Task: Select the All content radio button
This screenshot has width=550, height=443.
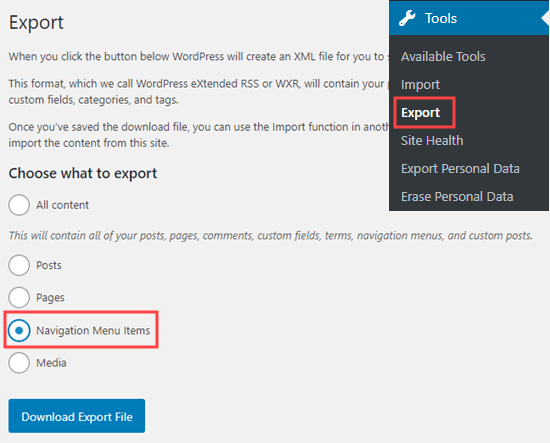Action: 19,205
